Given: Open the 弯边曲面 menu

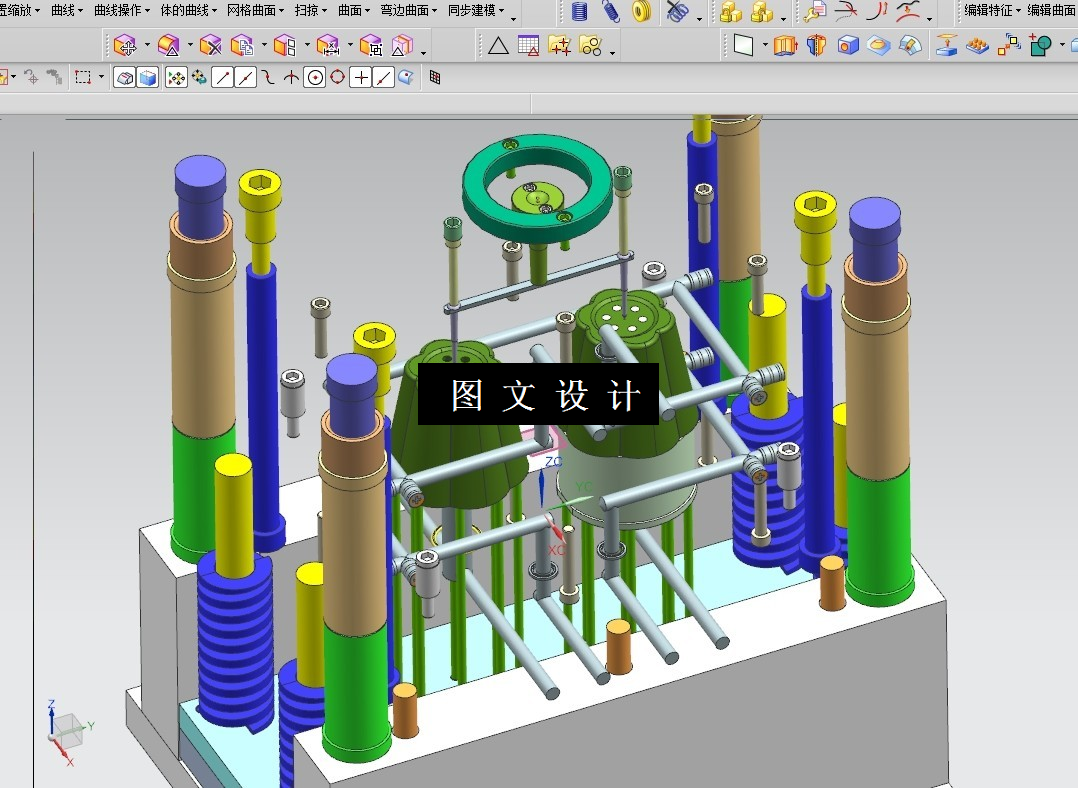Looking at the screenshot, I should [x=408, y=10].
